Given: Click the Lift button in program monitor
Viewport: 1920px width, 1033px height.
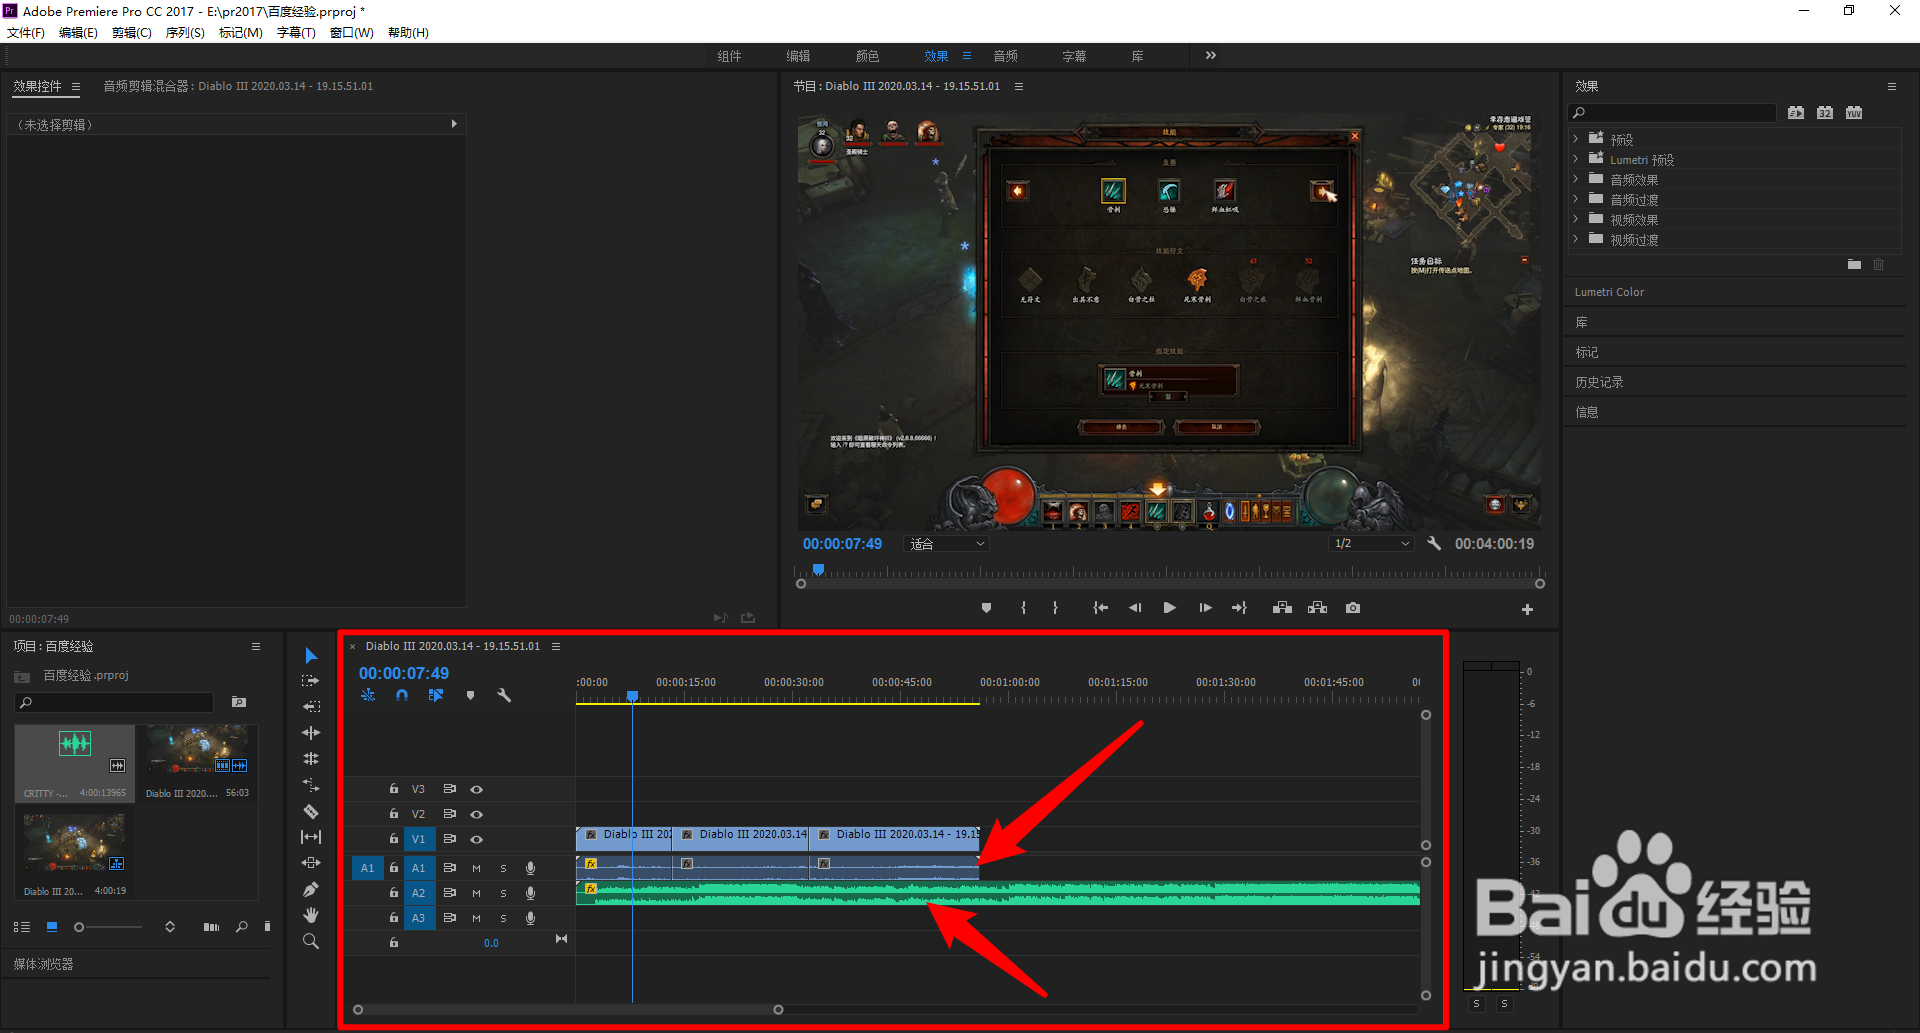Looking at the screenshot, I should tap(1282, 608).
